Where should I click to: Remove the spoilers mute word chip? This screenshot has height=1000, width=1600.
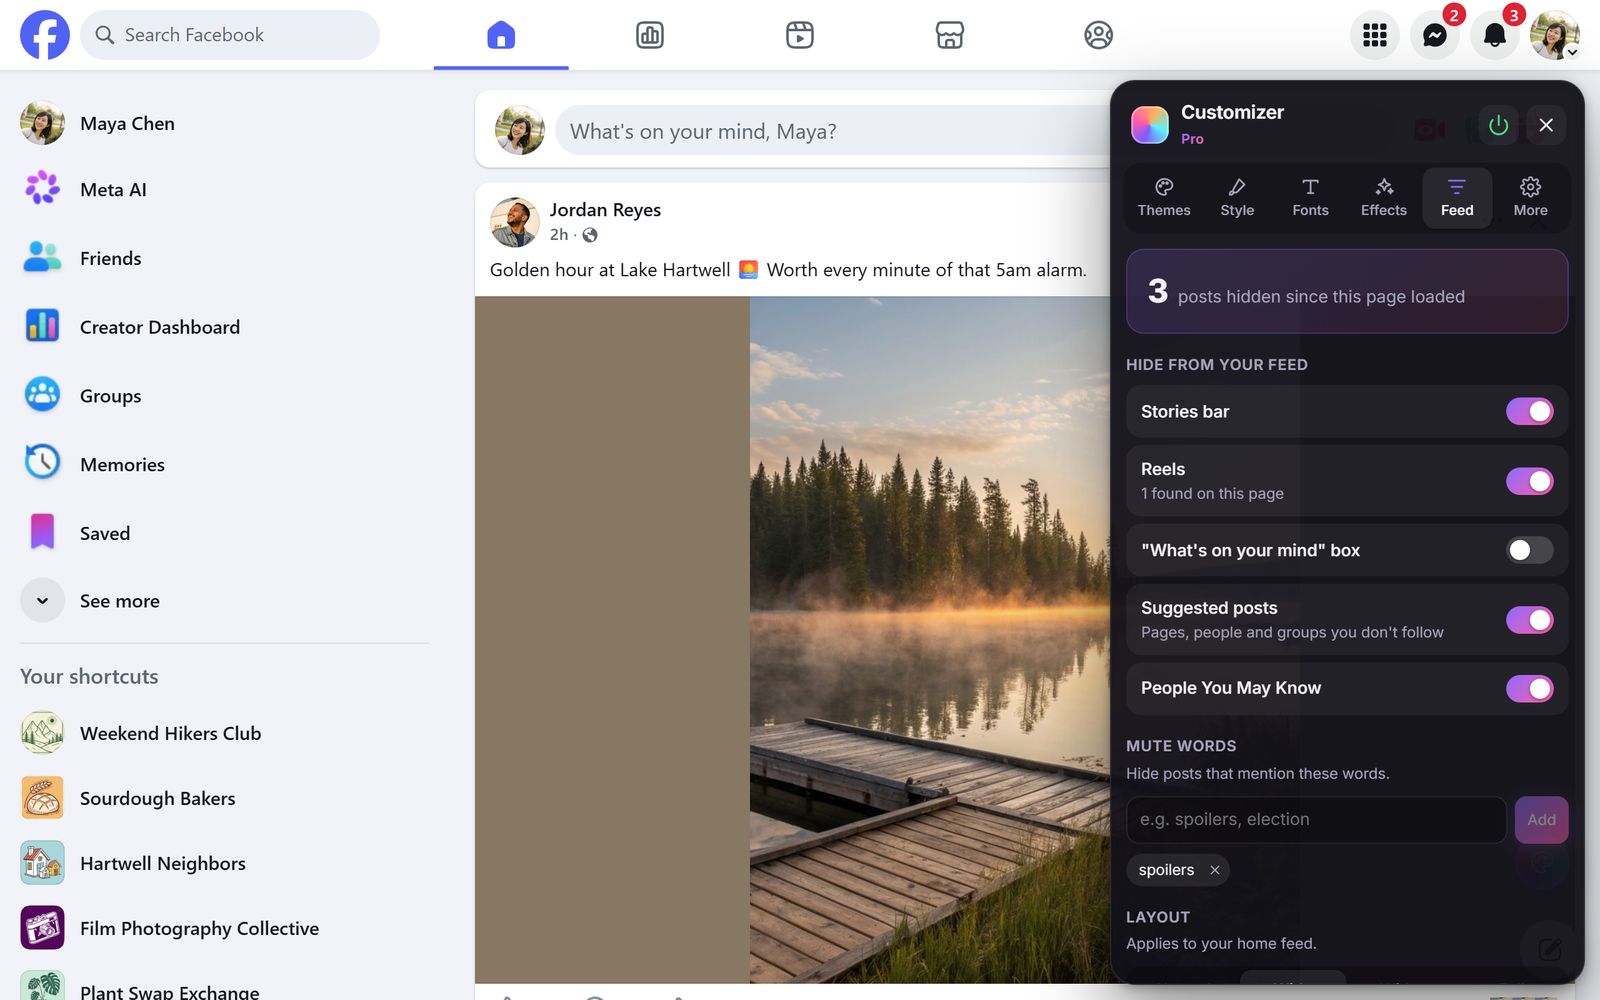(1214, 870)
